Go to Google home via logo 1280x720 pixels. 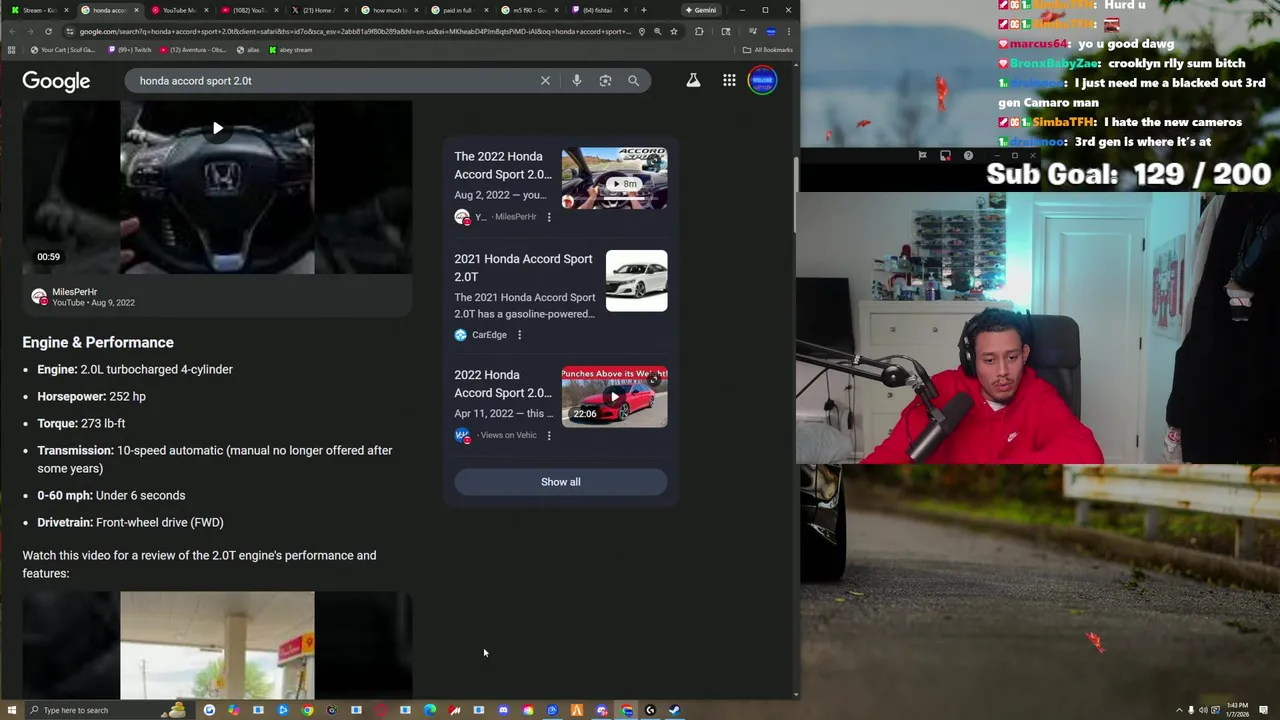click(x=56, y=81)
